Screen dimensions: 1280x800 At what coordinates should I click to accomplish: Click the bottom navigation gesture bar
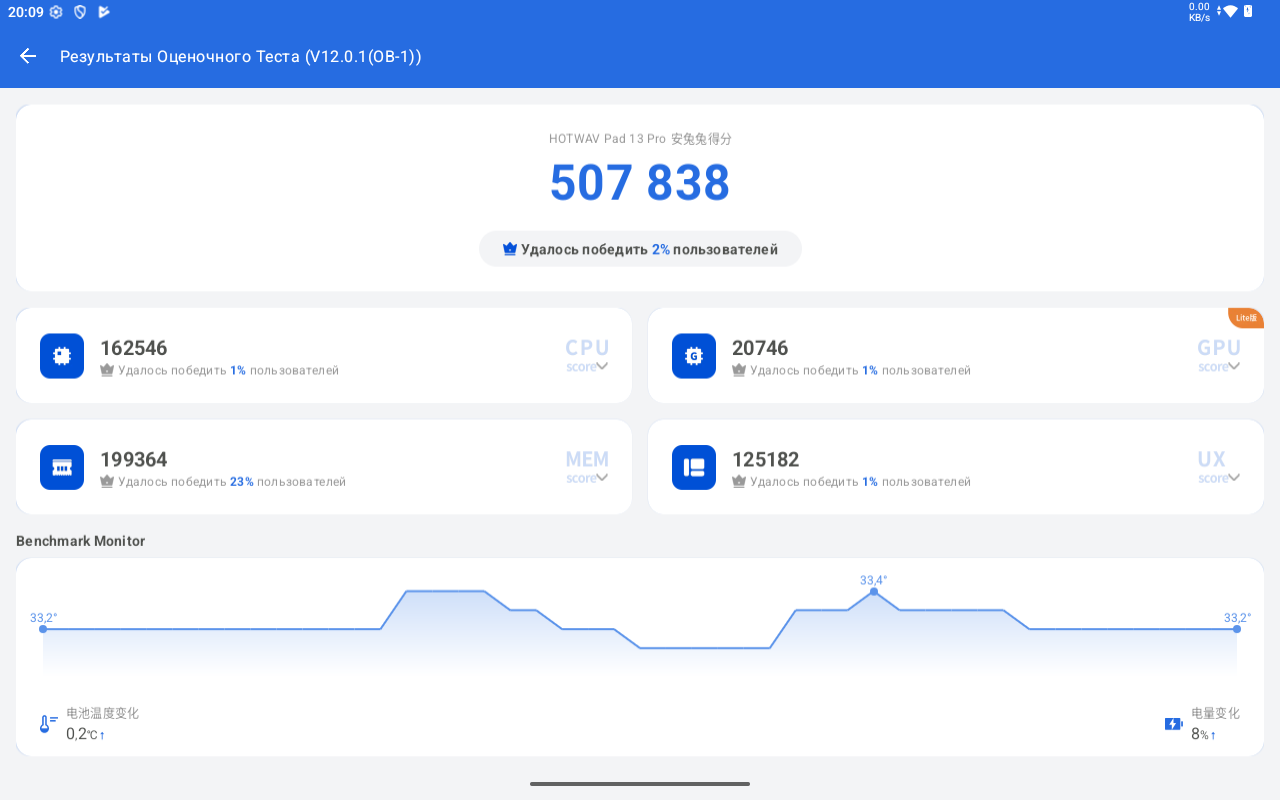(x=640, y=784)
